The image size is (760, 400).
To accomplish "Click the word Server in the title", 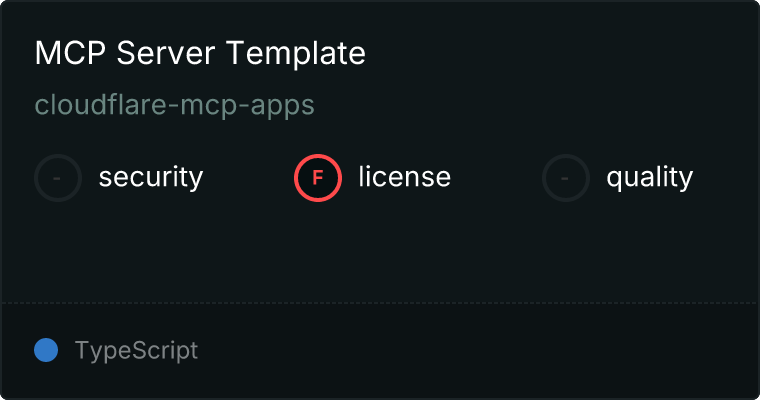I will pyautogui.click(x=166, y=53).
